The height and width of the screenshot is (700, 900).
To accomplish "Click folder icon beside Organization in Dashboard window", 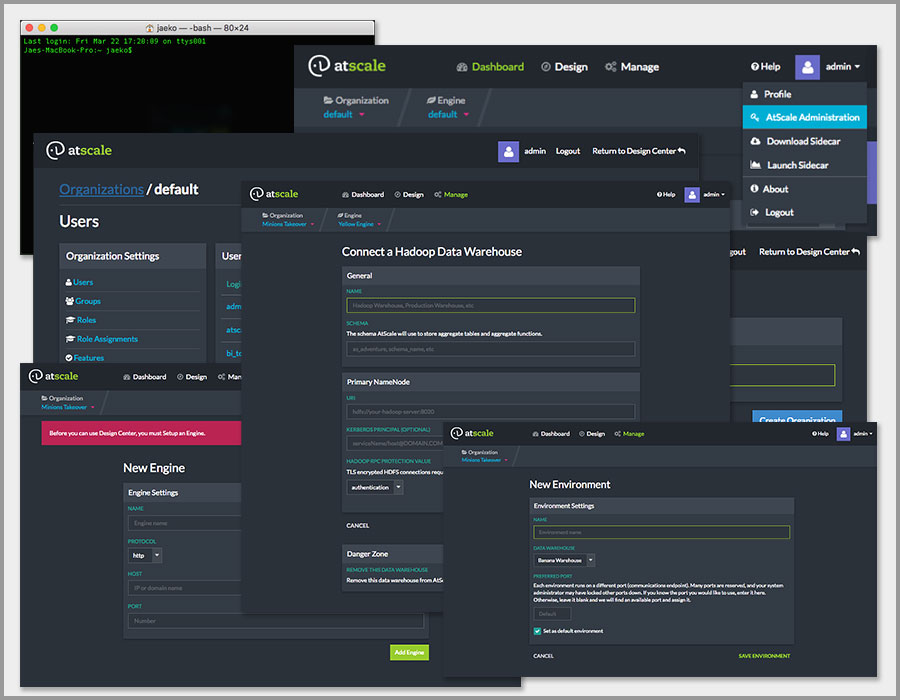I will coord(328,100).
